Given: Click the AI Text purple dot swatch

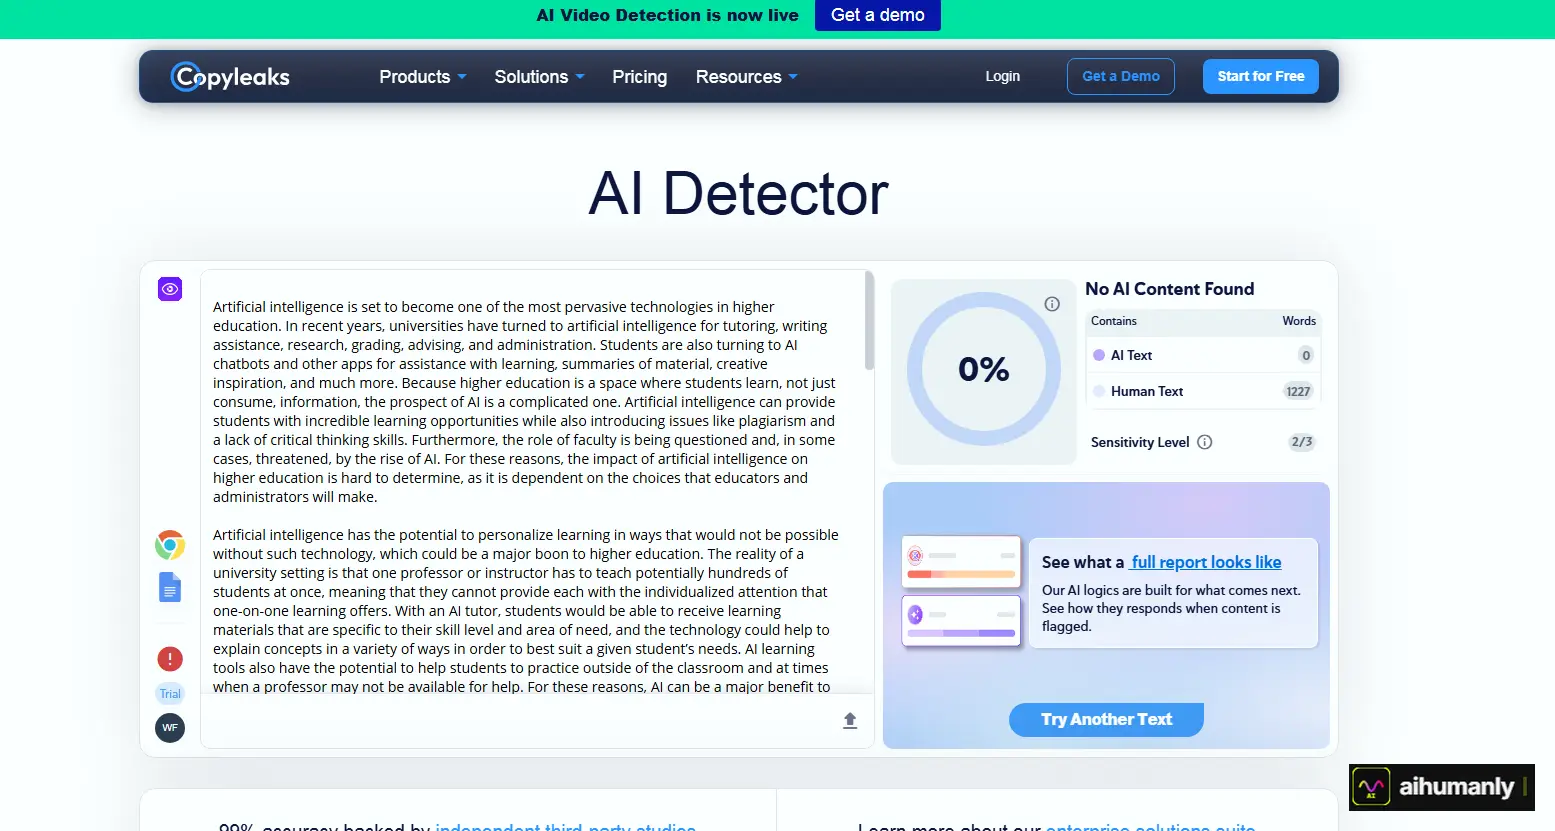Looking at the screenshot, I should coord(1099,355).
